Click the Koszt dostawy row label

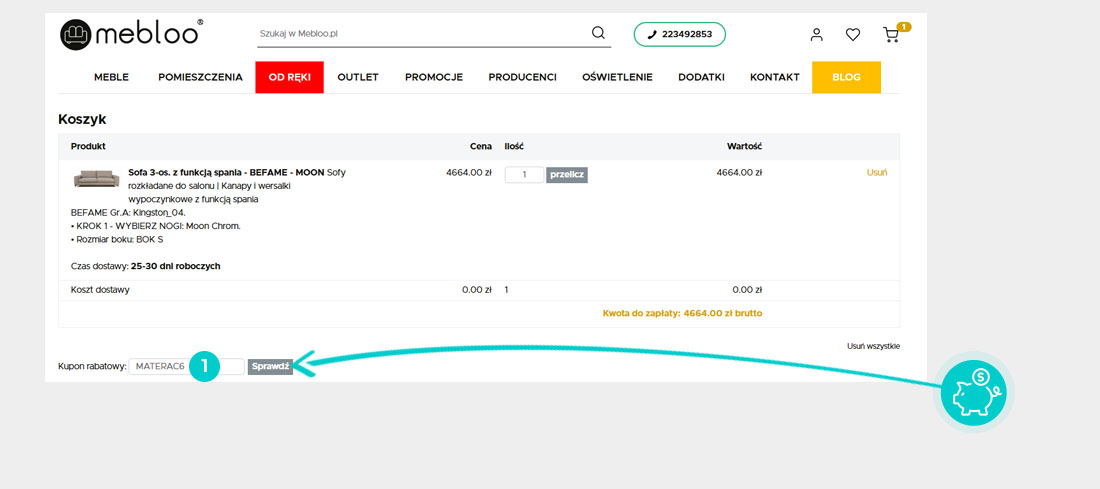(x=100, y=290)
